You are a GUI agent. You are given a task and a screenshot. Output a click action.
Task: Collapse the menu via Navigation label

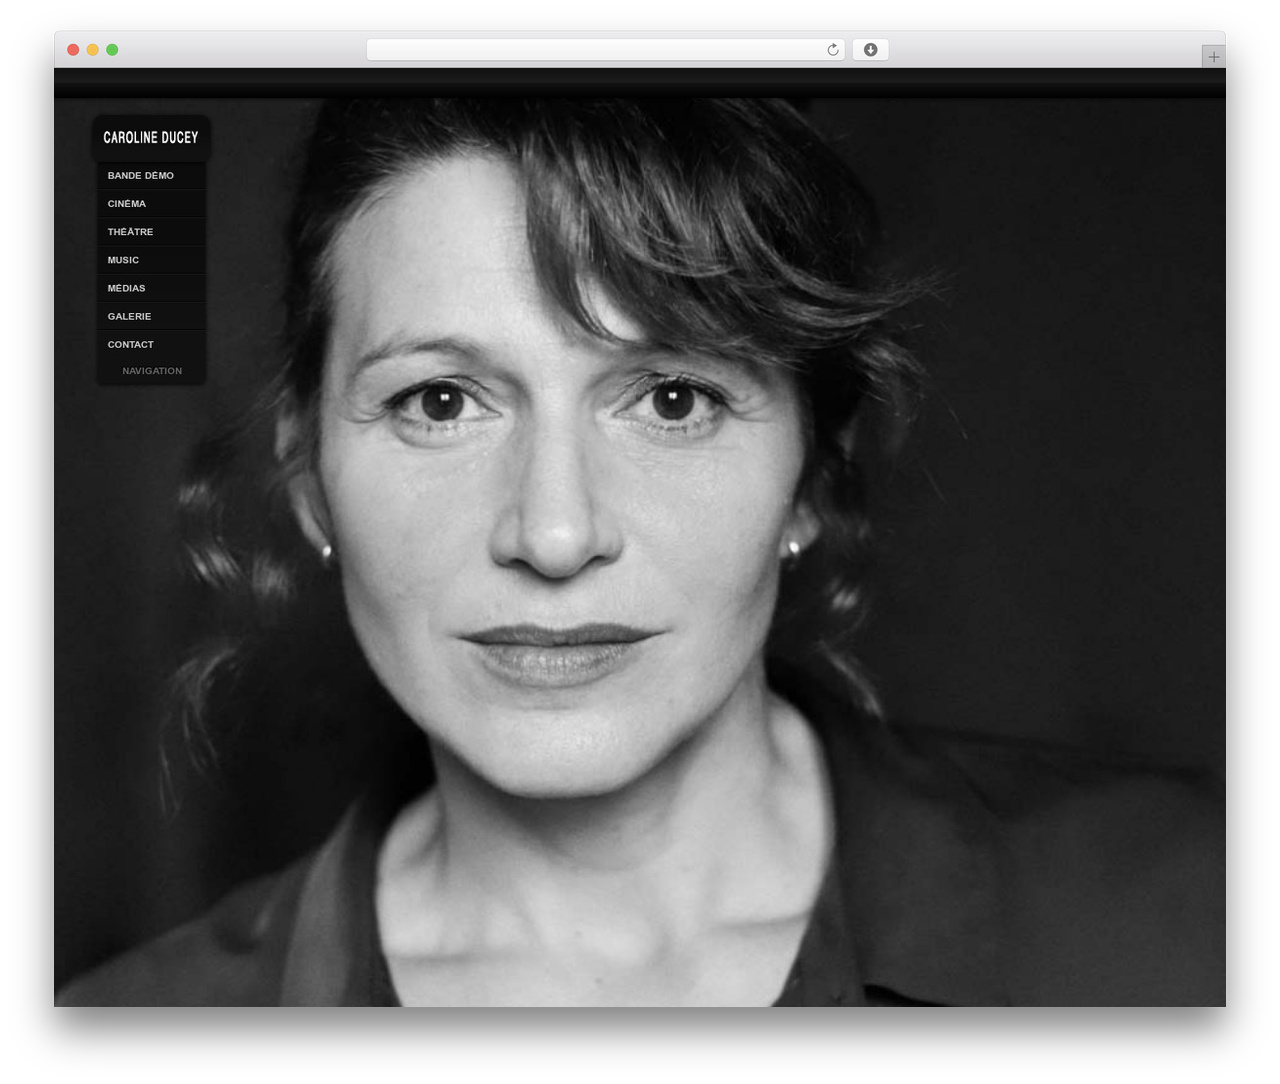point(152,371)
